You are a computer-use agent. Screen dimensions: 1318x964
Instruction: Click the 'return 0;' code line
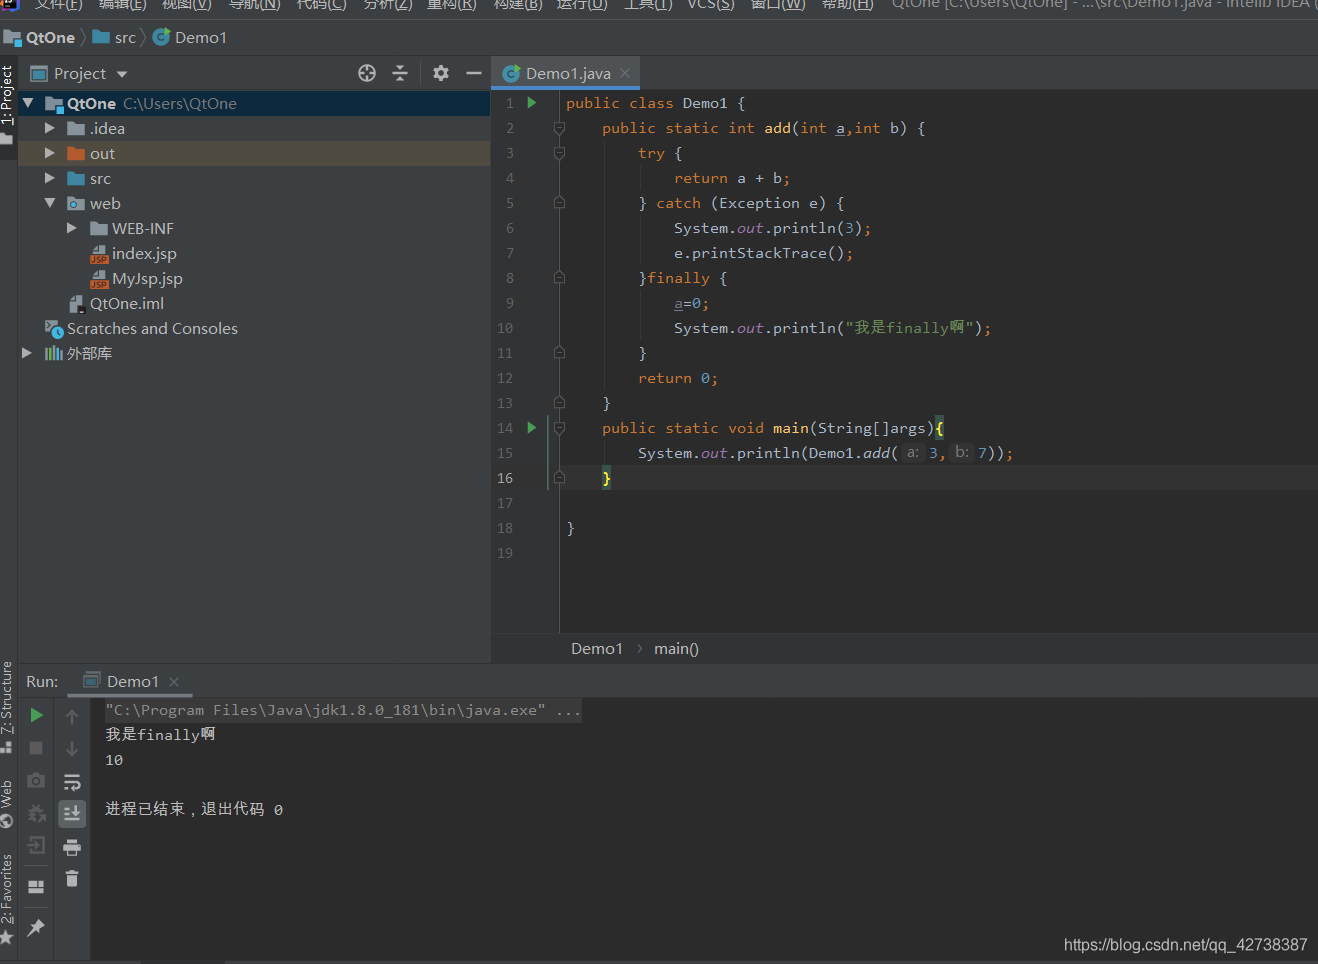[x=678, y=378]
